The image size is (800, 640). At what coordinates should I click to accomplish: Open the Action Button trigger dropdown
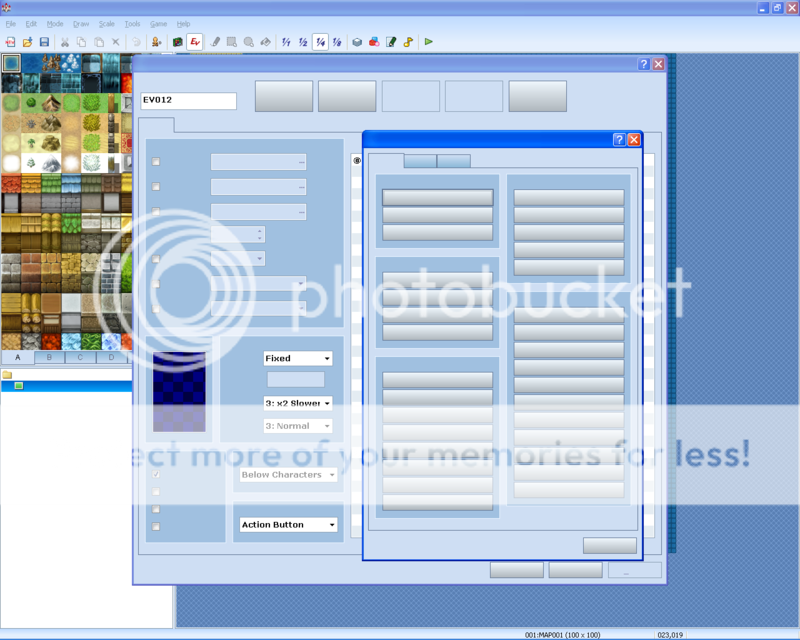click(289, 524)
